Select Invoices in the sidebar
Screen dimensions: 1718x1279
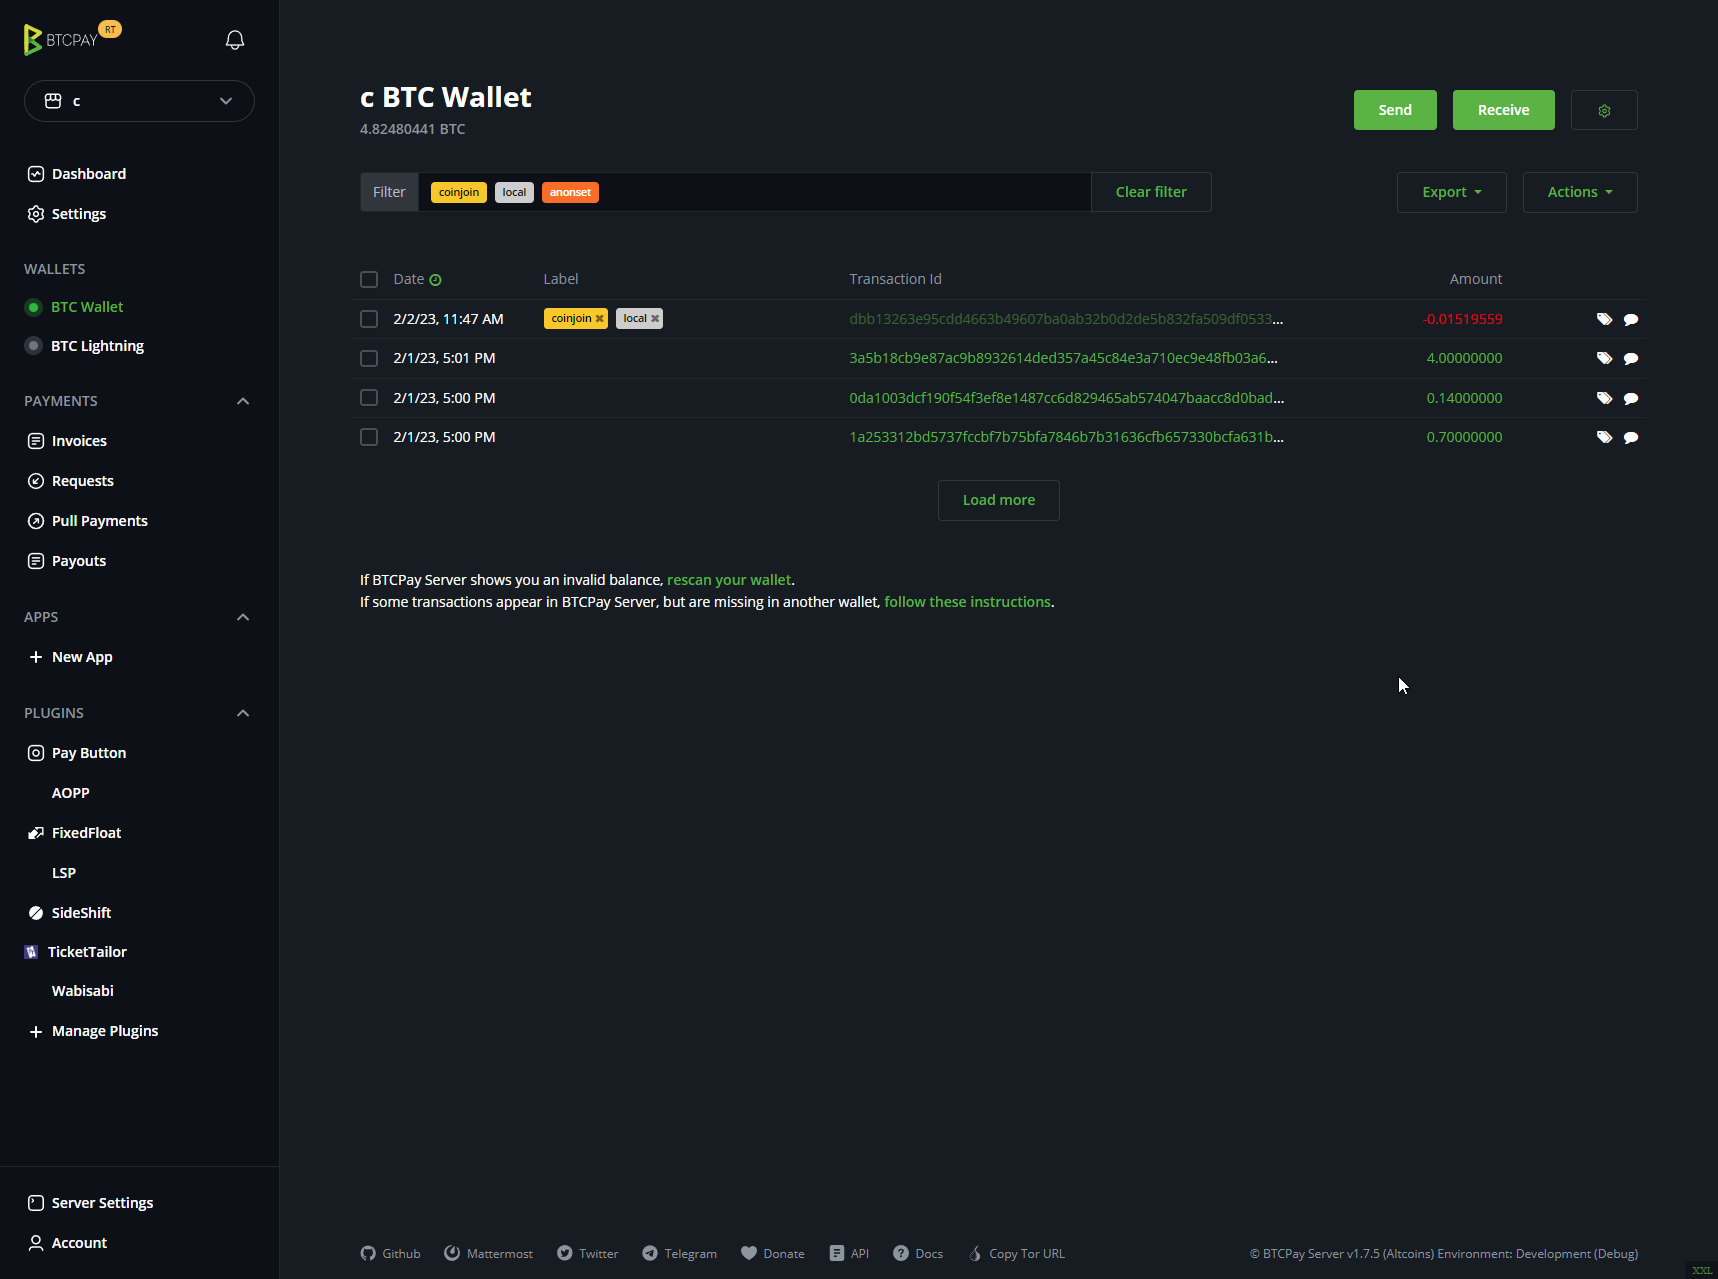[x=79, y=441]
